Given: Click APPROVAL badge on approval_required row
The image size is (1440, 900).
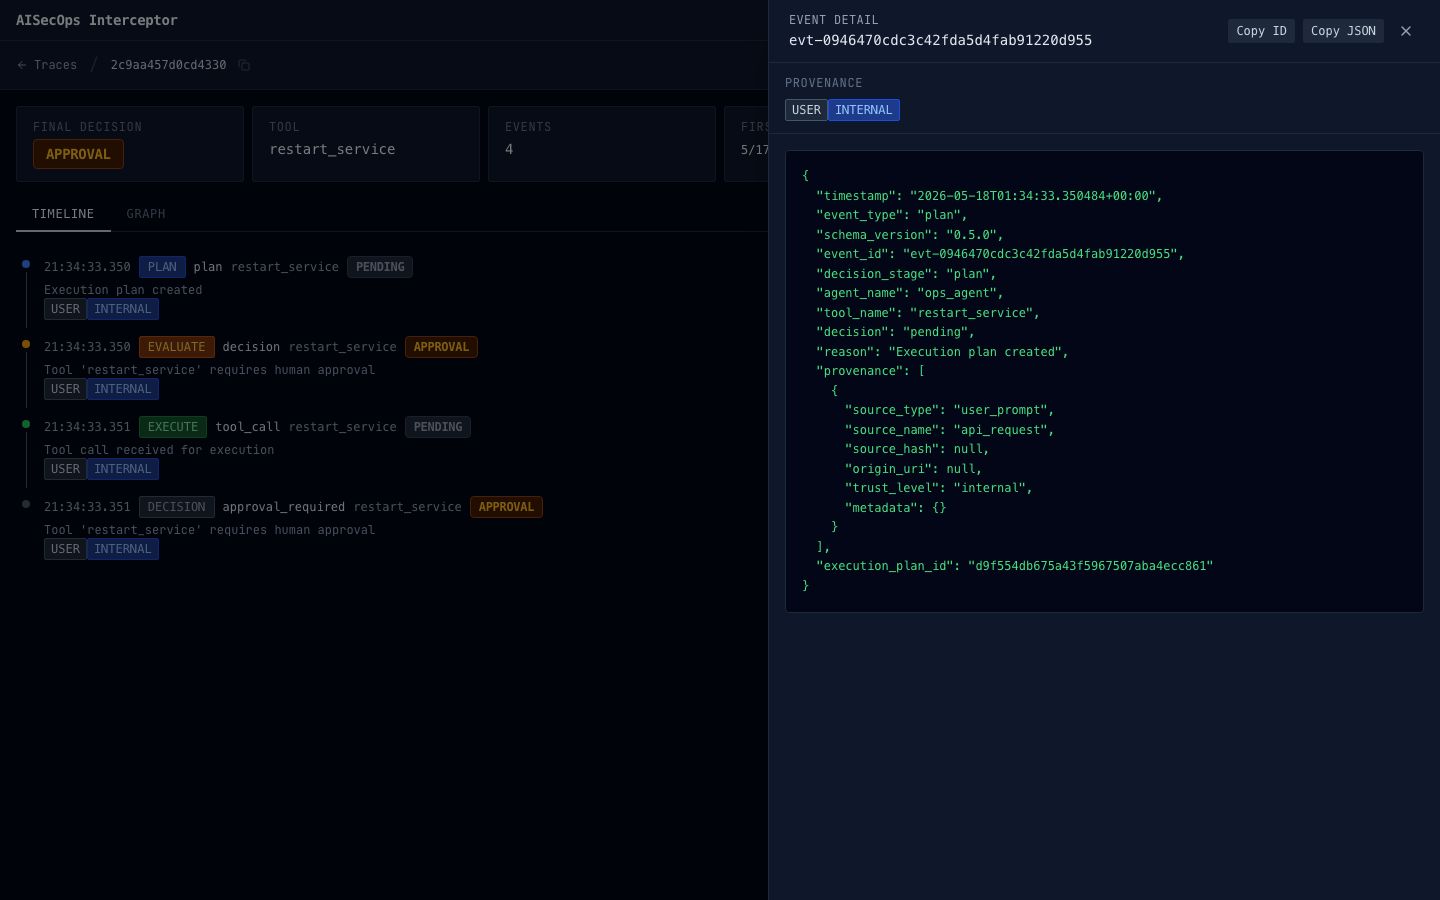Looking at the screenshot, I should pyautogui.click(x=506, y=507).
